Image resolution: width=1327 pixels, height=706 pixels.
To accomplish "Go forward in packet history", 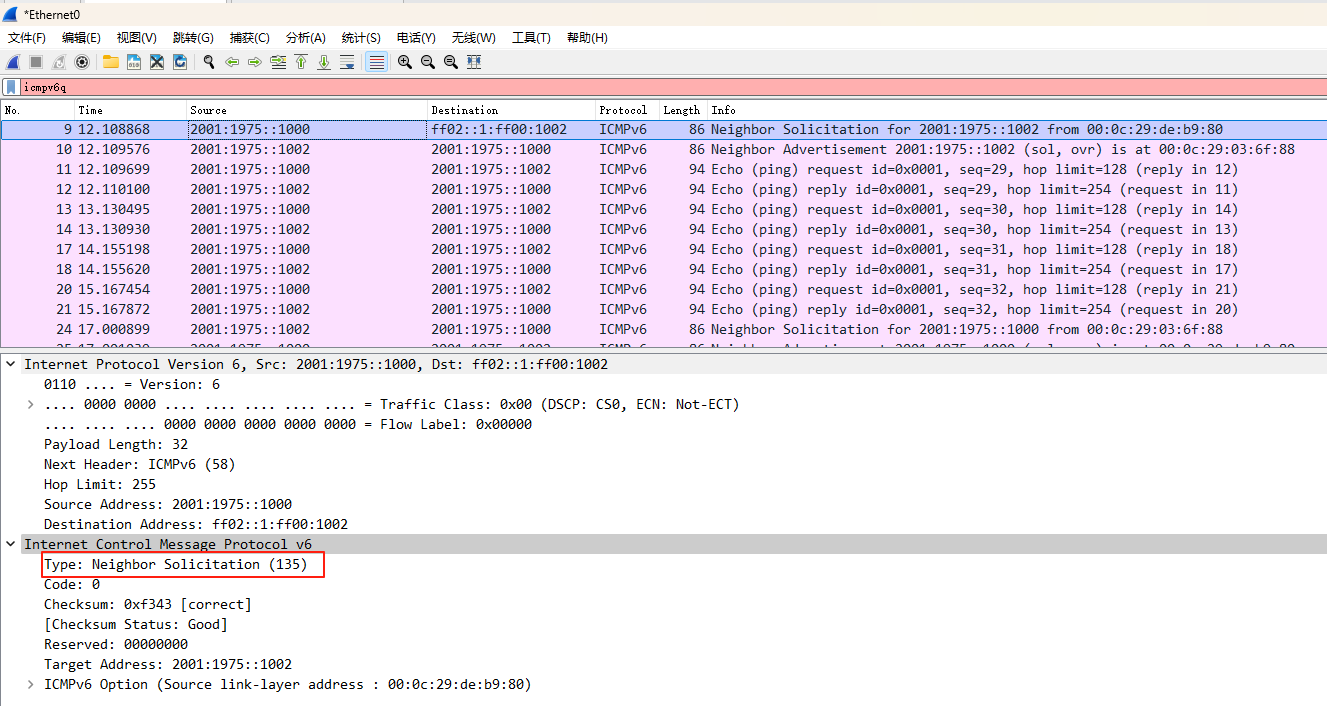I will 255,62.
